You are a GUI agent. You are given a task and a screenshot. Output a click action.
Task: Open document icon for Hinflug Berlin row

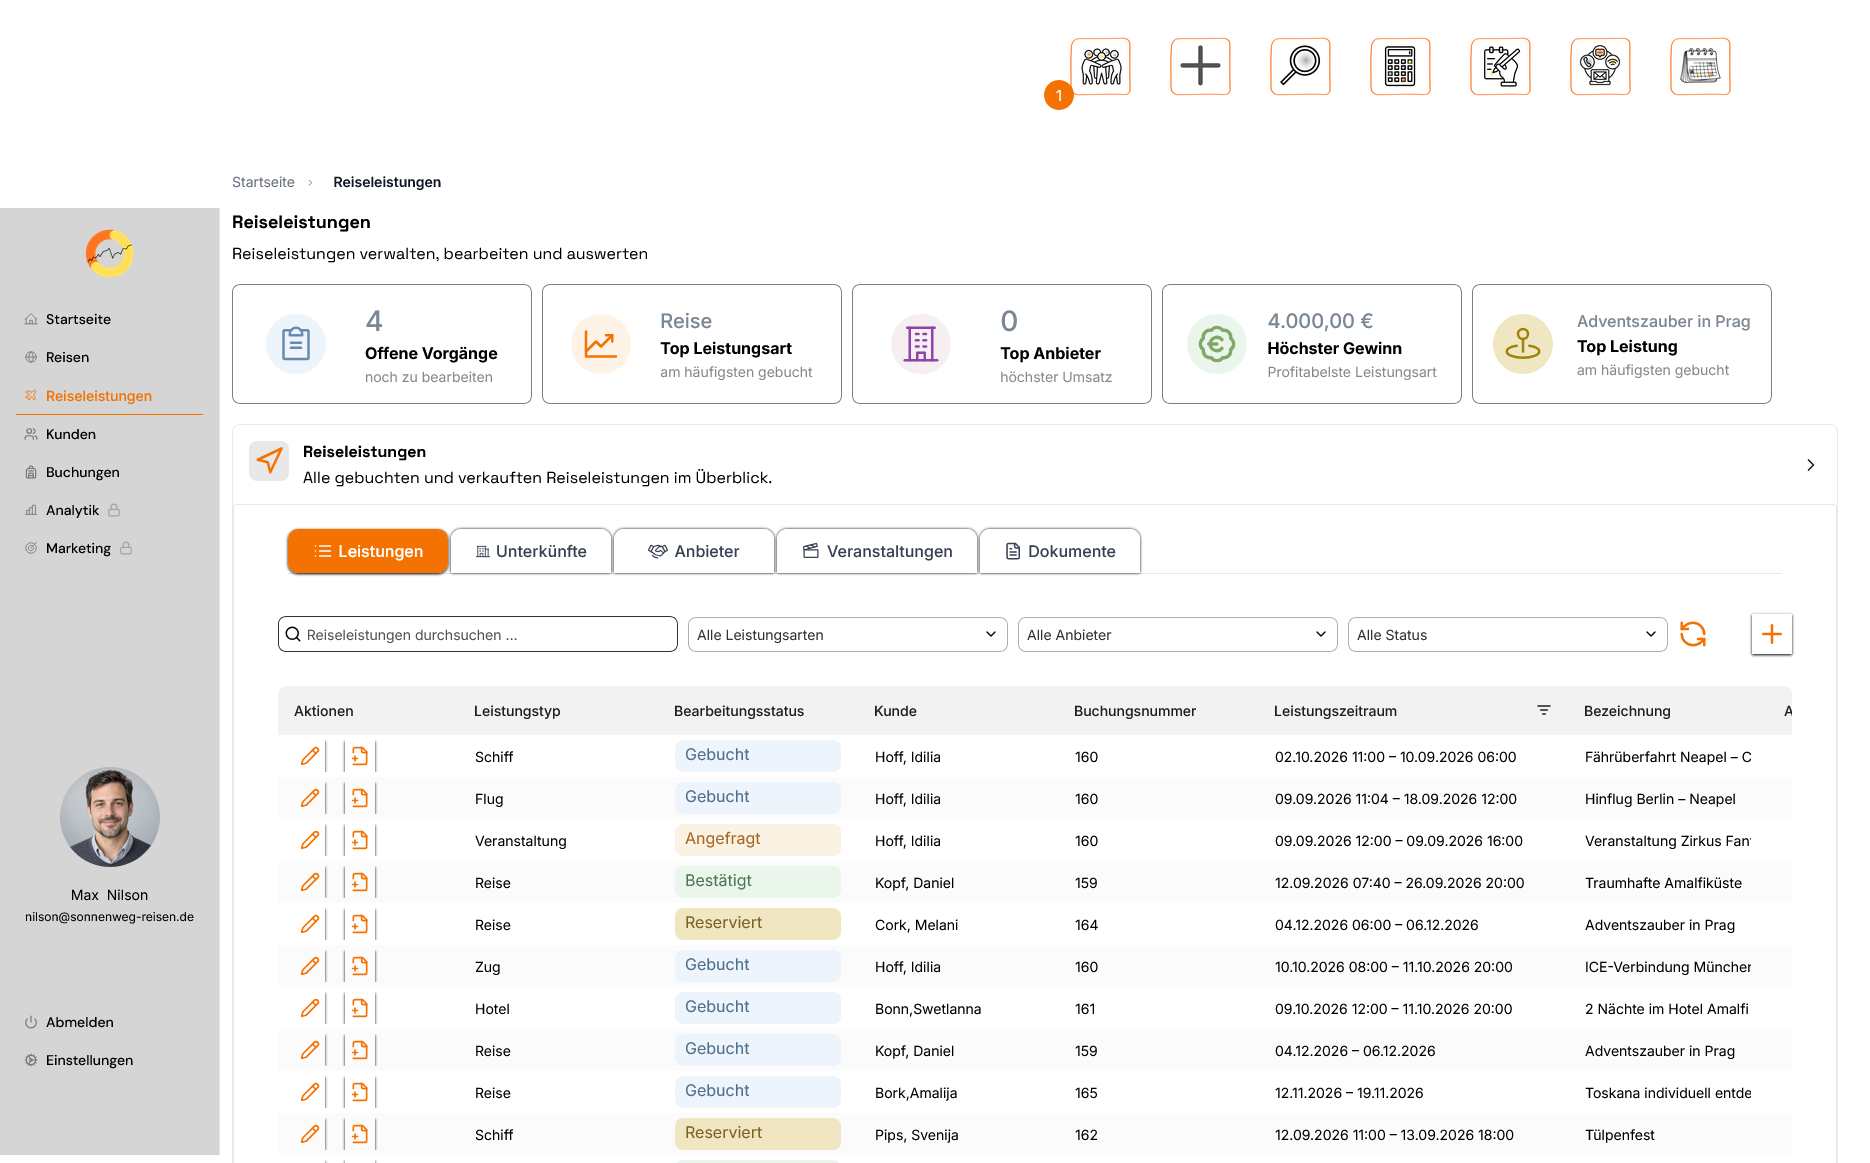pos(360,798)
